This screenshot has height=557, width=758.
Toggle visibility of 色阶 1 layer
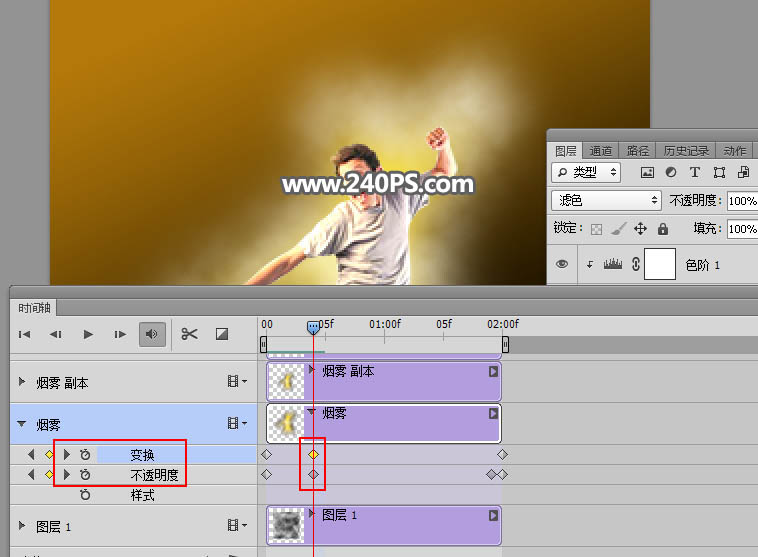pos(562,264)
